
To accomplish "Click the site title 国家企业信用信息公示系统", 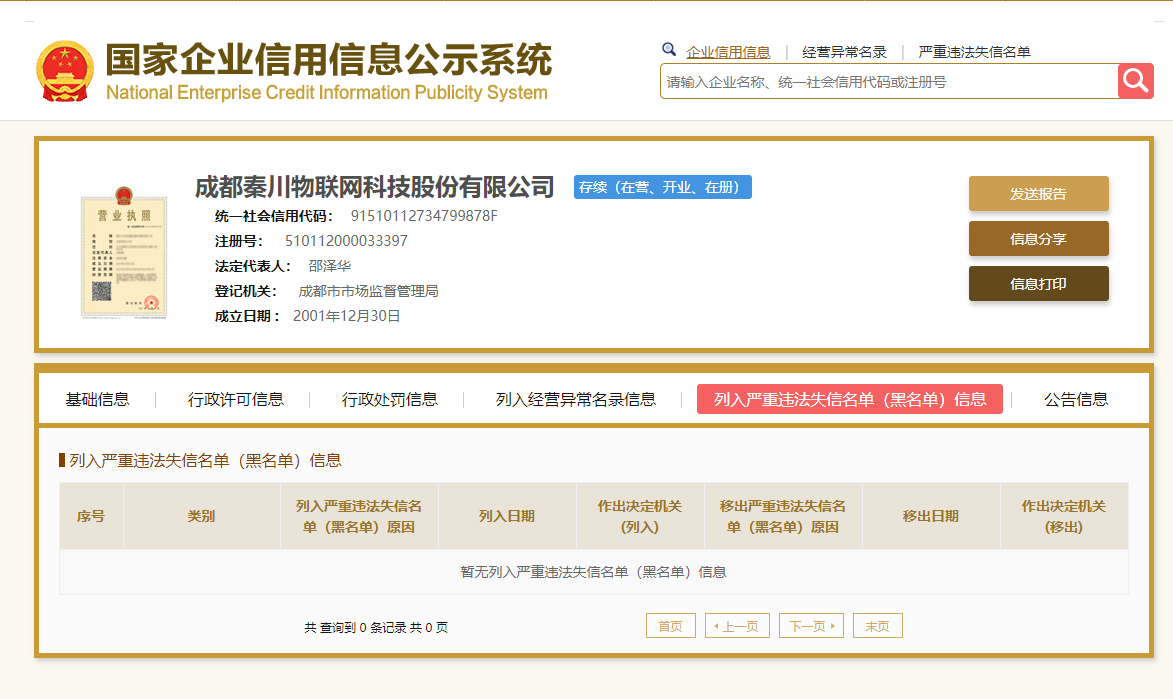I will tap(328, 60).
